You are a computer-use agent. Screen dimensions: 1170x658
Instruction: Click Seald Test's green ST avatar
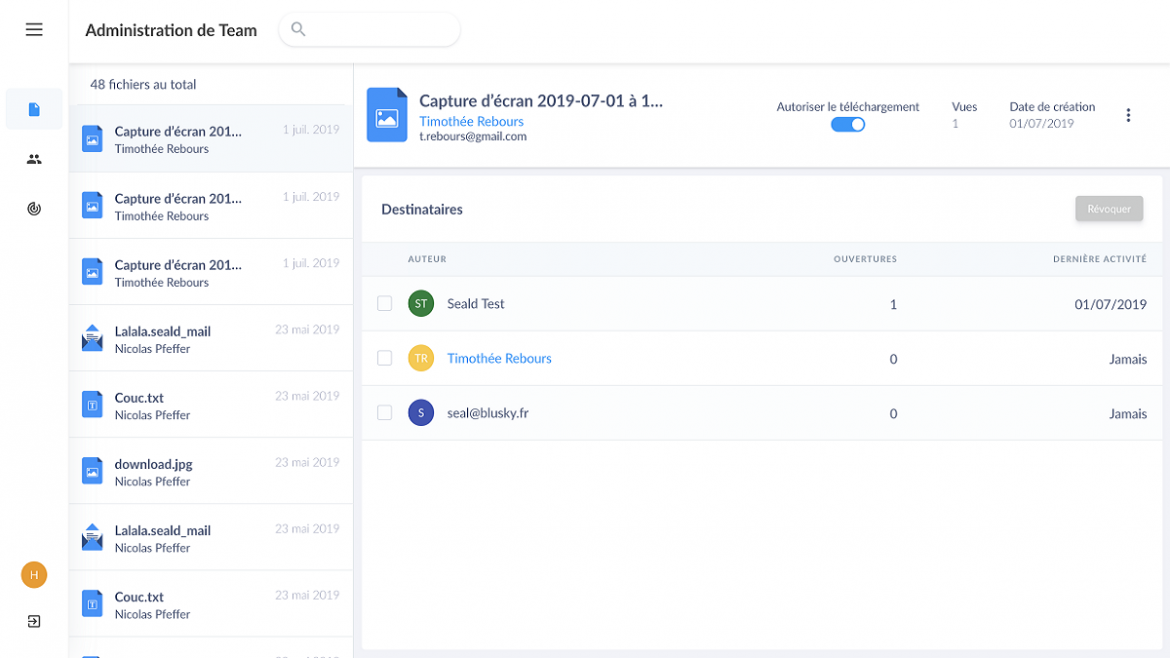[420, 303]
